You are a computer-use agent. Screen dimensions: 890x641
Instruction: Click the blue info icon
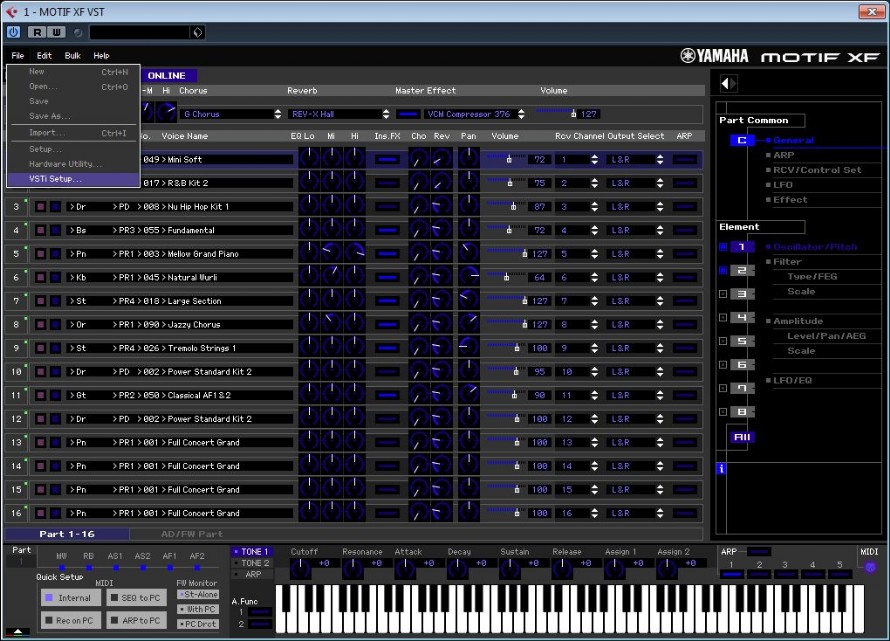(721, 468)
